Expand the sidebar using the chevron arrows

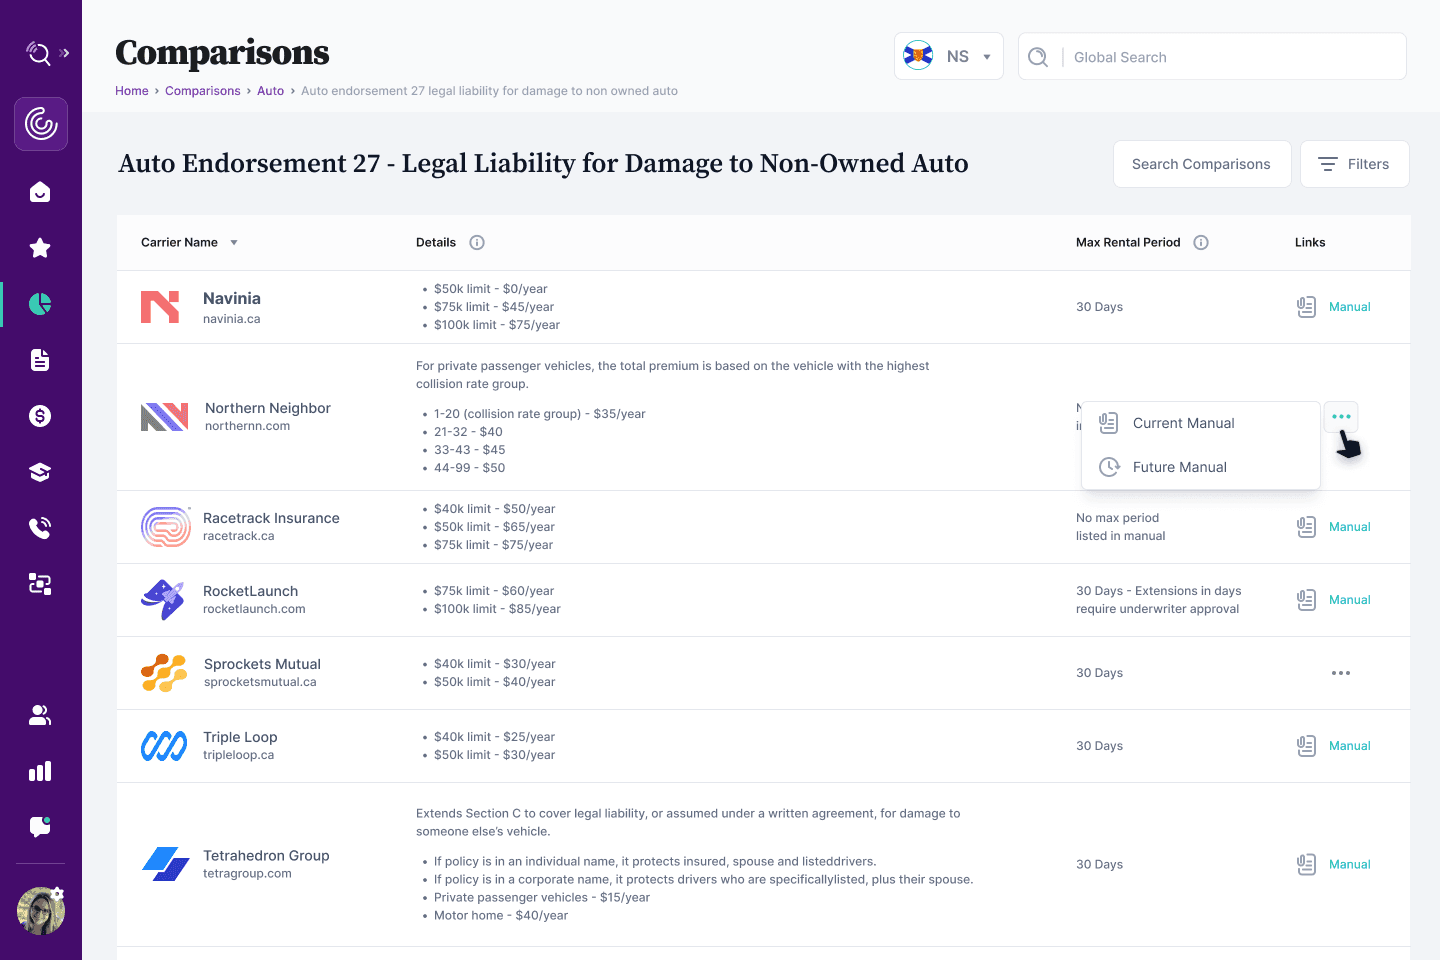click(65, 53)
